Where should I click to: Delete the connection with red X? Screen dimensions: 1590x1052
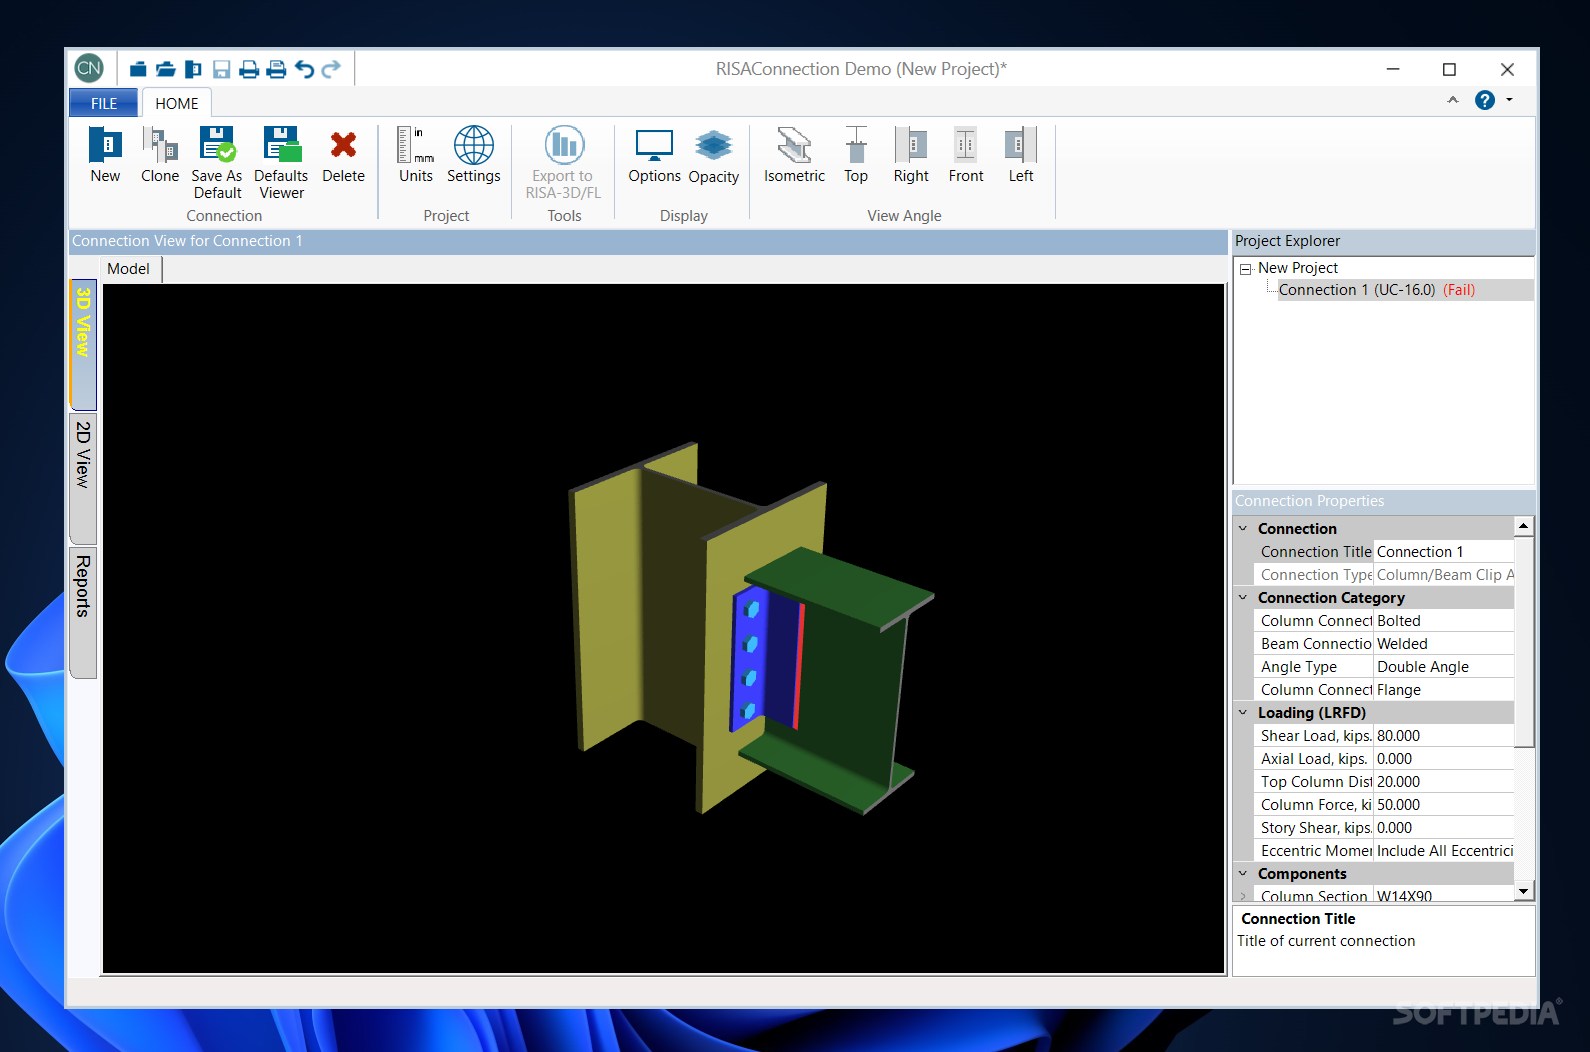(343, 155)
